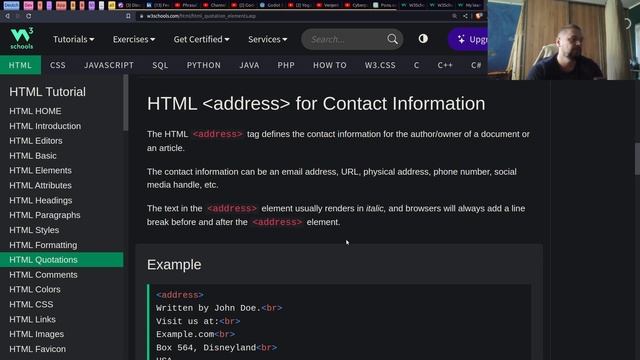Click the sparkle Upgrade button

coord(469,39)
